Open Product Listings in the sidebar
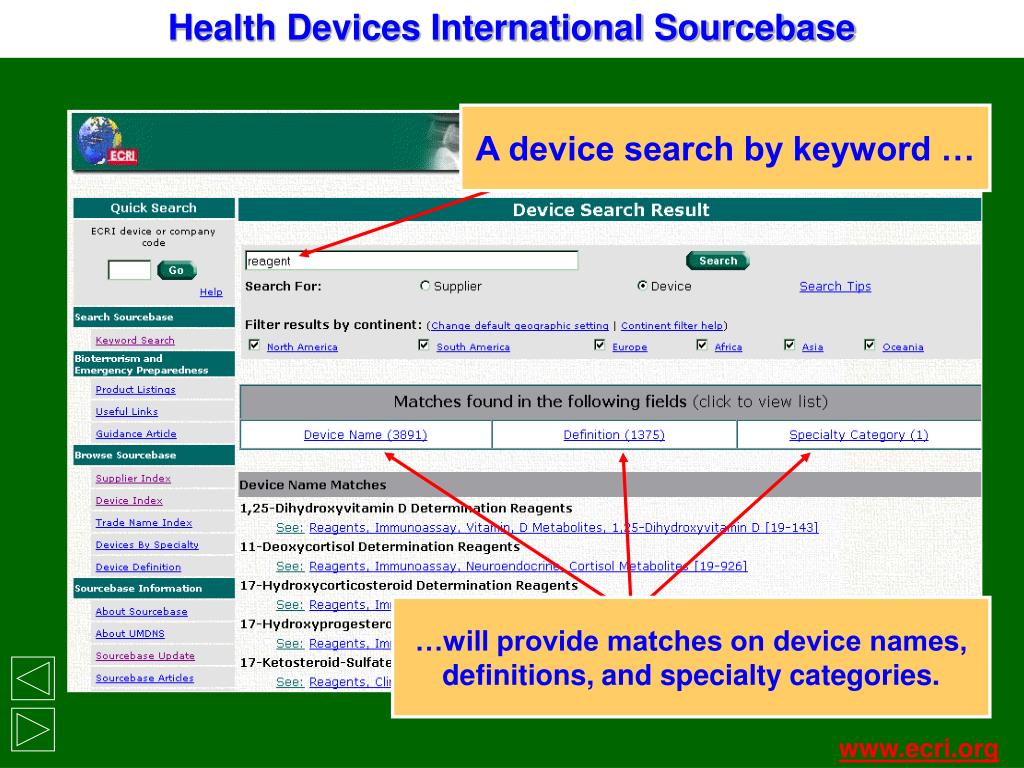The image size is (1024, 768). [136, 390]
